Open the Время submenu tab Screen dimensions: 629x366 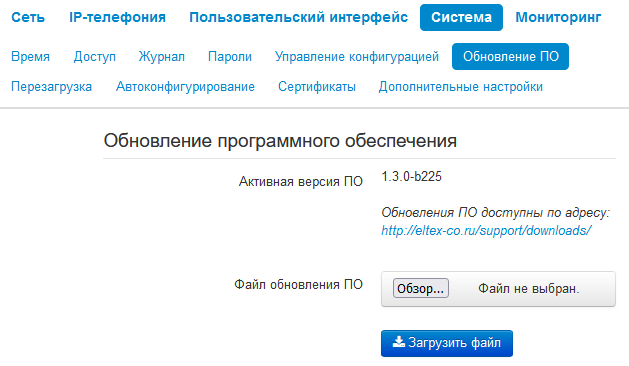point(30,57)
